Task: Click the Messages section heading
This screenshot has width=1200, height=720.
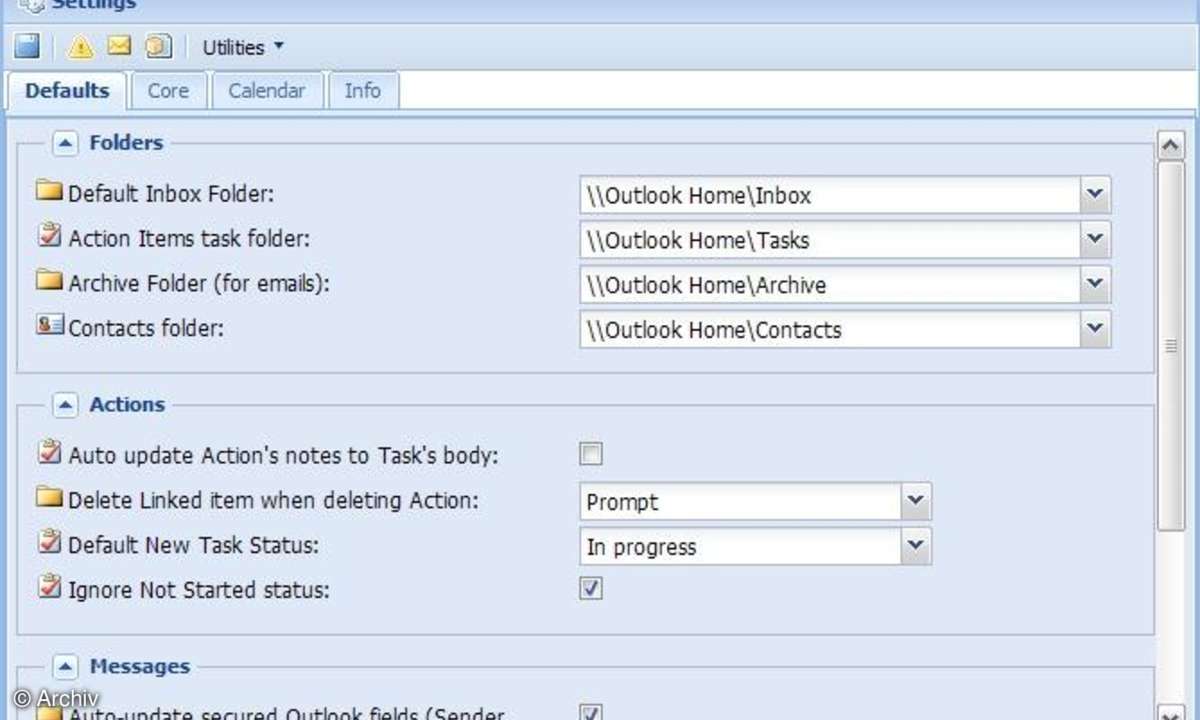Action: coord(139,667)
